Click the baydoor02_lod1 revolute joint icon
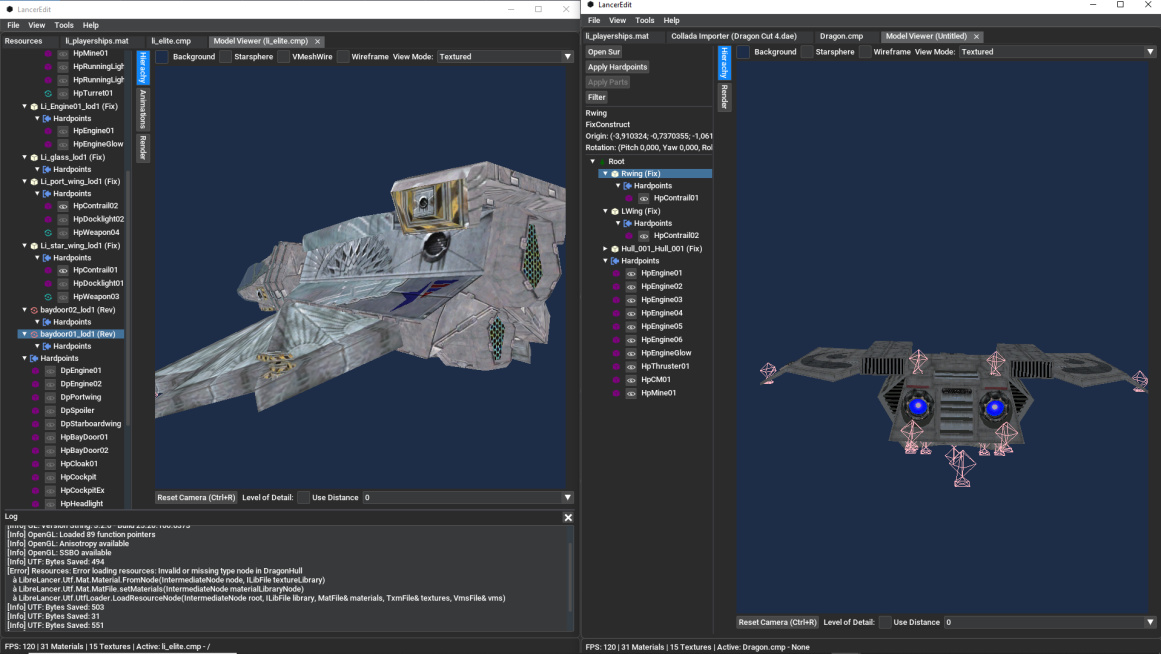 coord(35,310)
